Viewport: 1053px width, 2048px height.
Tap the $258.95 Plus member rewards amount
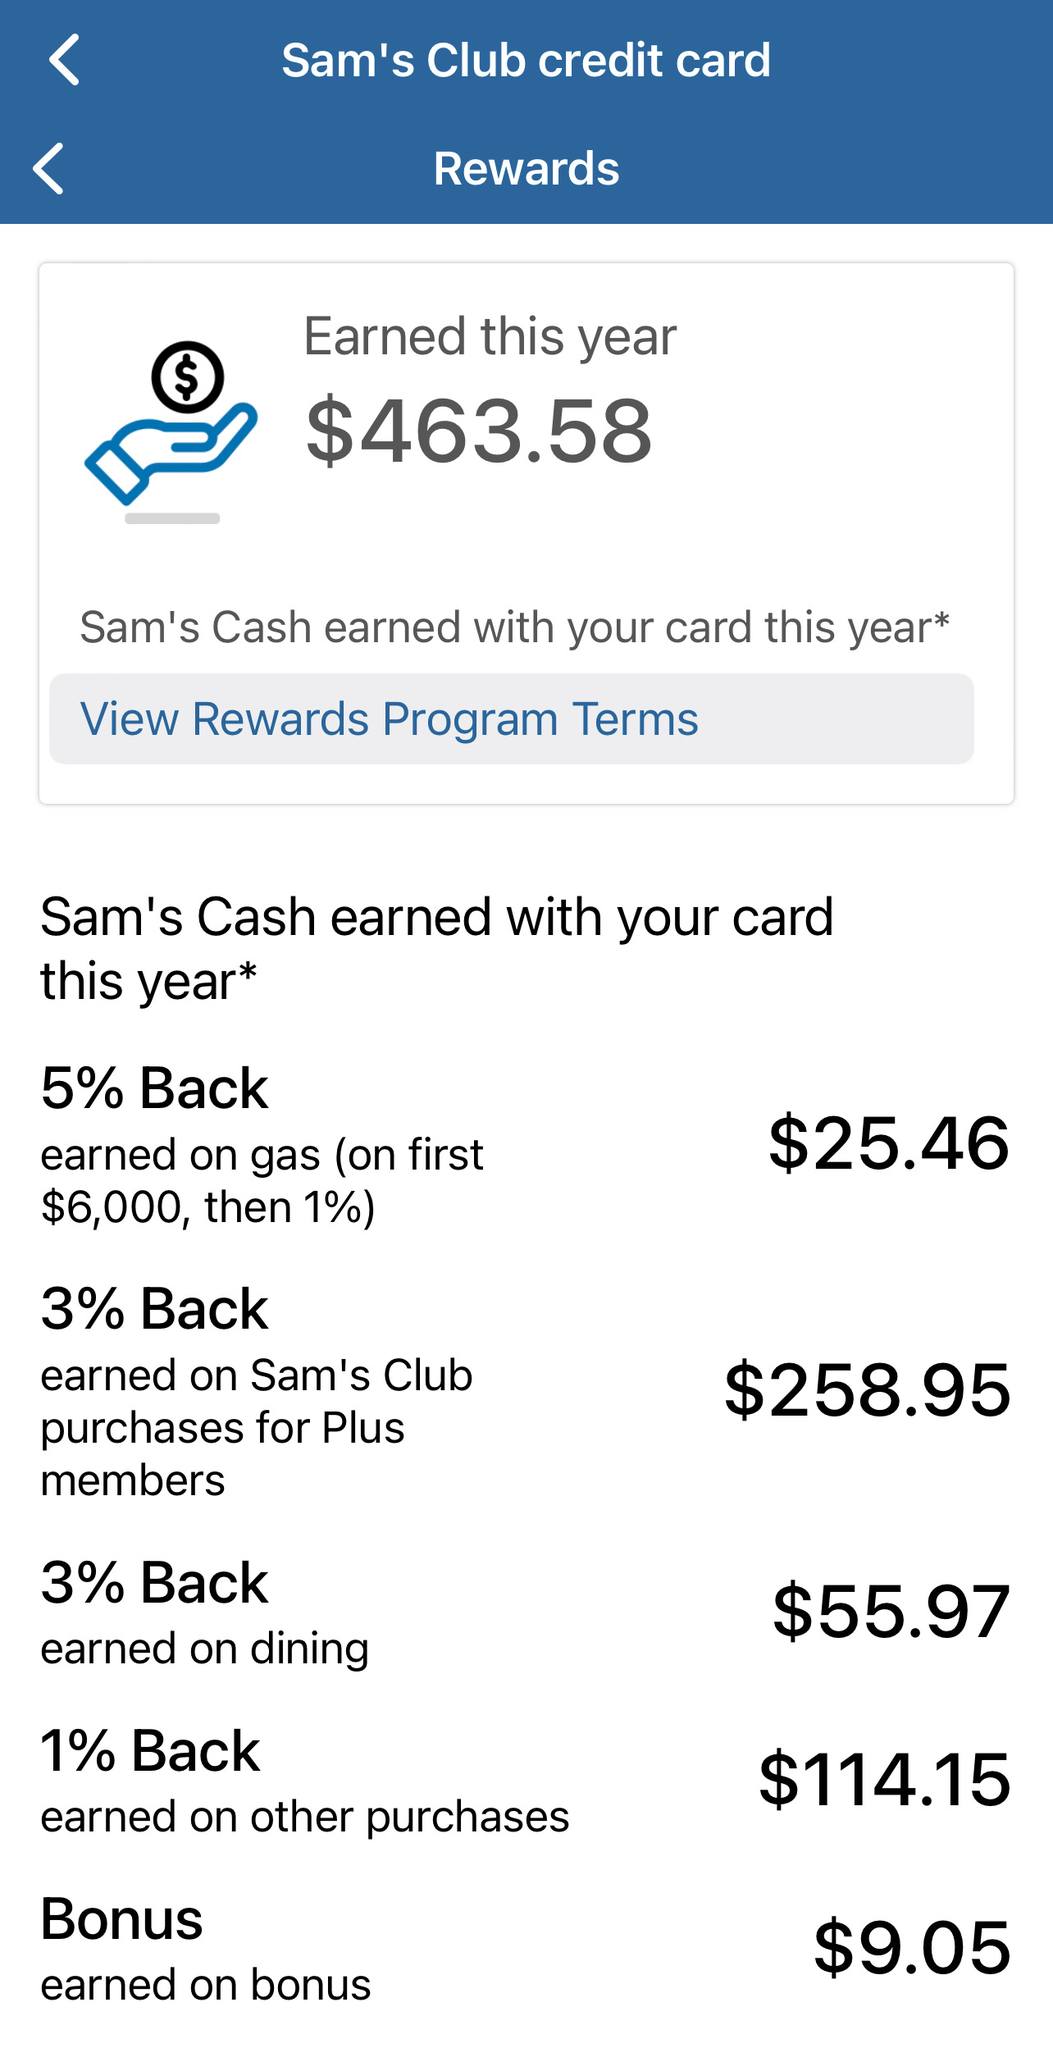[x=867, y=1390]
